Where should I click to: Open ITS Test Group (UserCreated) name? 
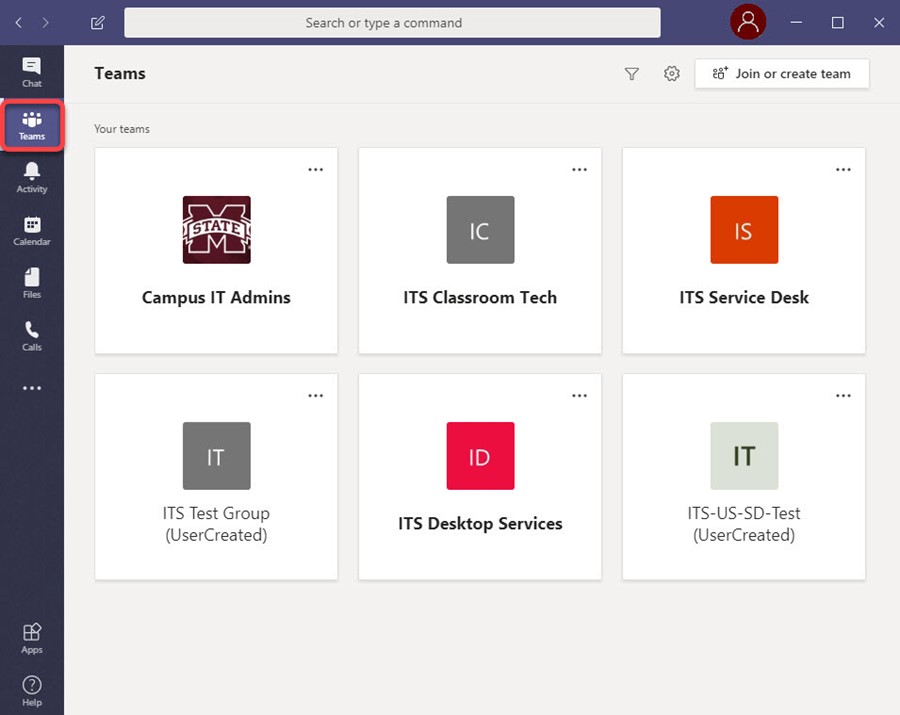point(216,524)
